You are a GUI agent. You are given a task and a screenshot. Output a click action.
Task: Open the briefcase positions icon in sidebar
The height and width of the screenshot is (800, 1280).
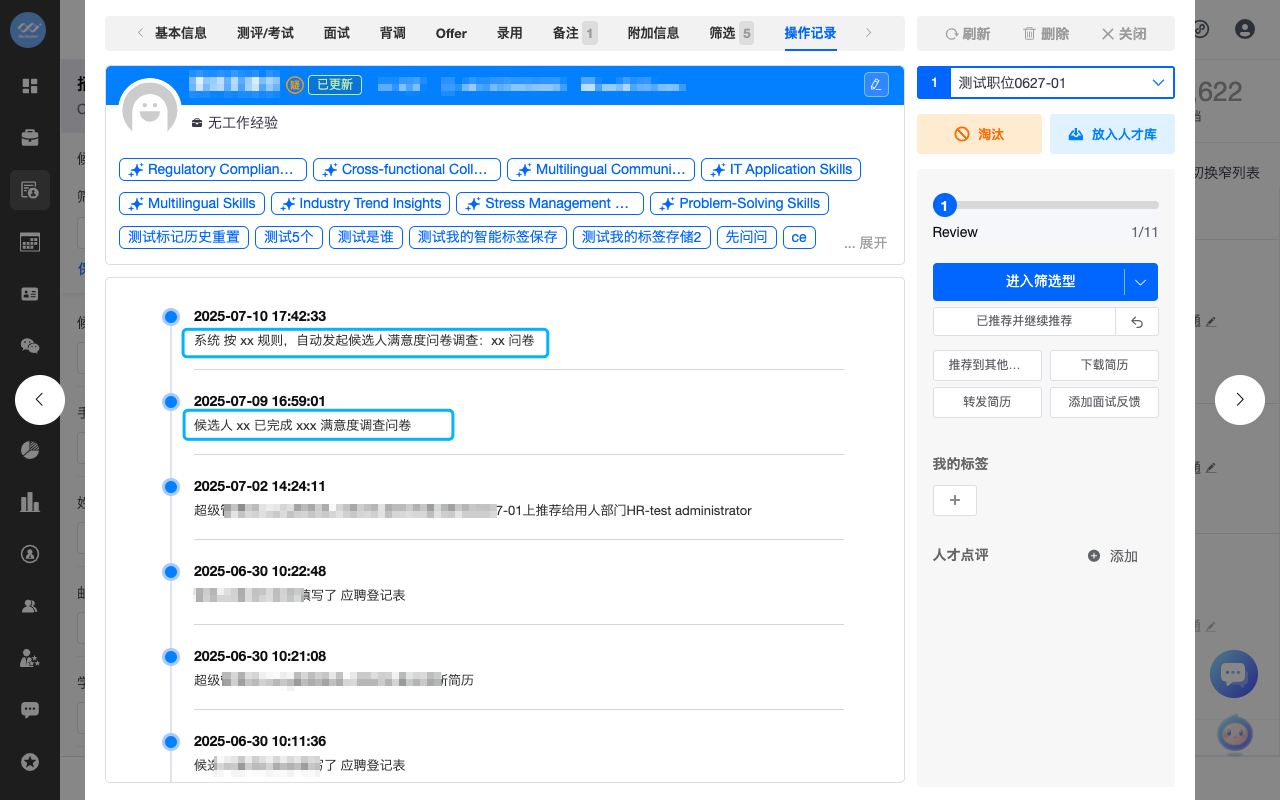point(30,137)
